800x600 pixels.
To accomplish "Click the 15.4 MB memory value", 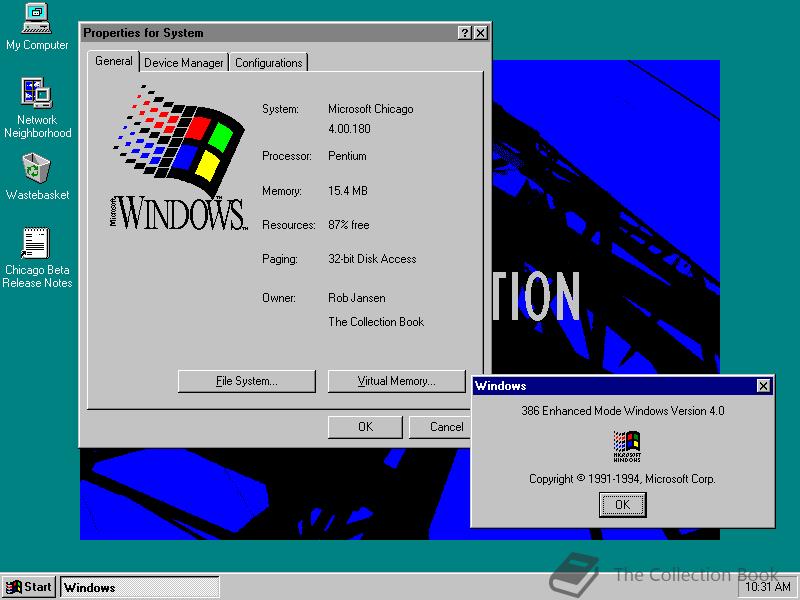I will [347, 191].
